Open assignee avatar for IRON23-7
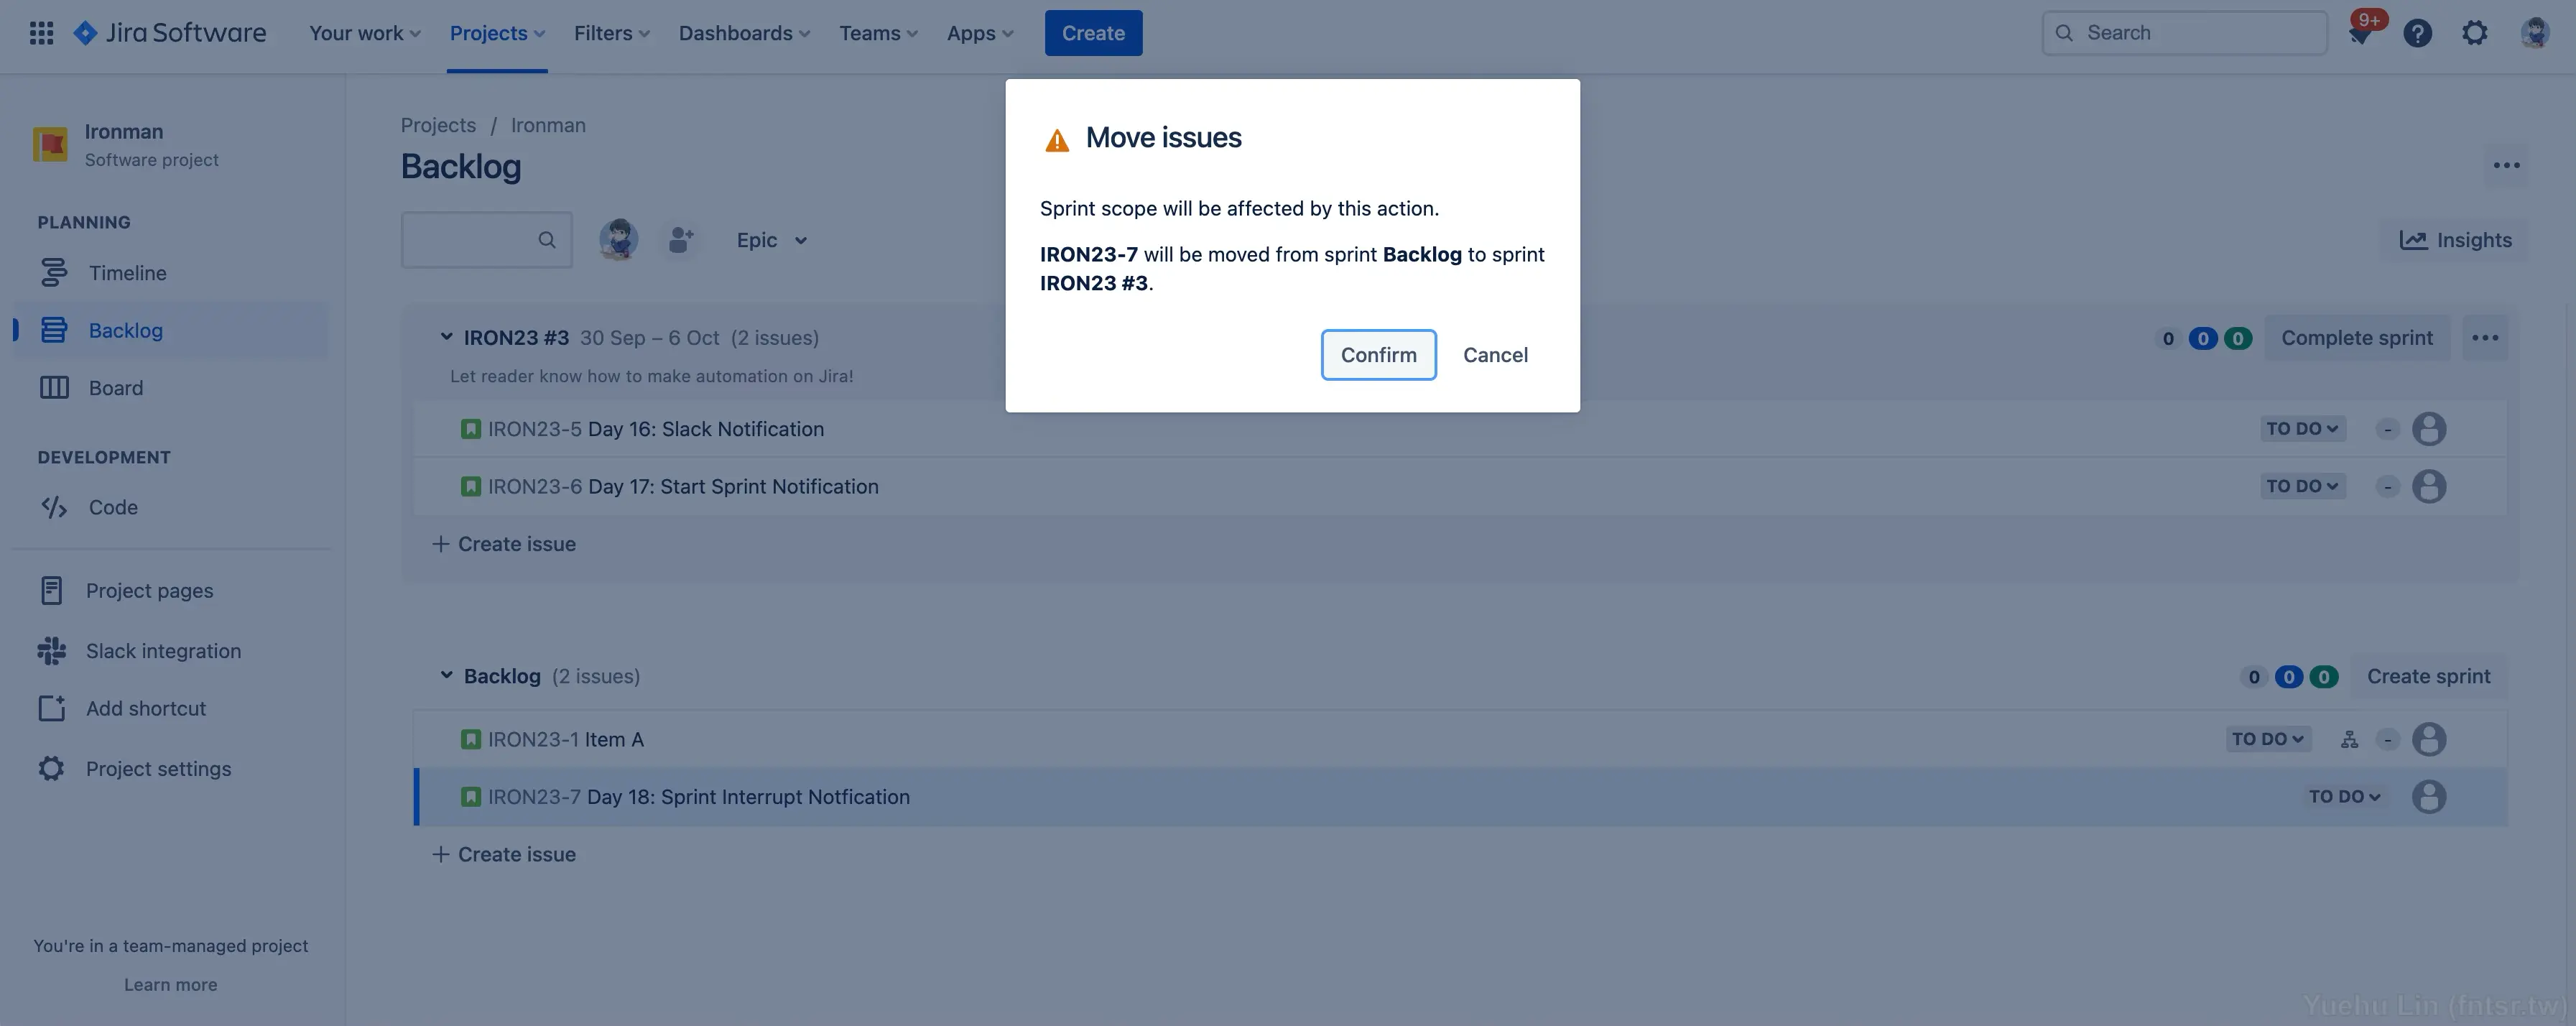The height and width of the screenshot is (1026, 2576). tap(2429, 797)
